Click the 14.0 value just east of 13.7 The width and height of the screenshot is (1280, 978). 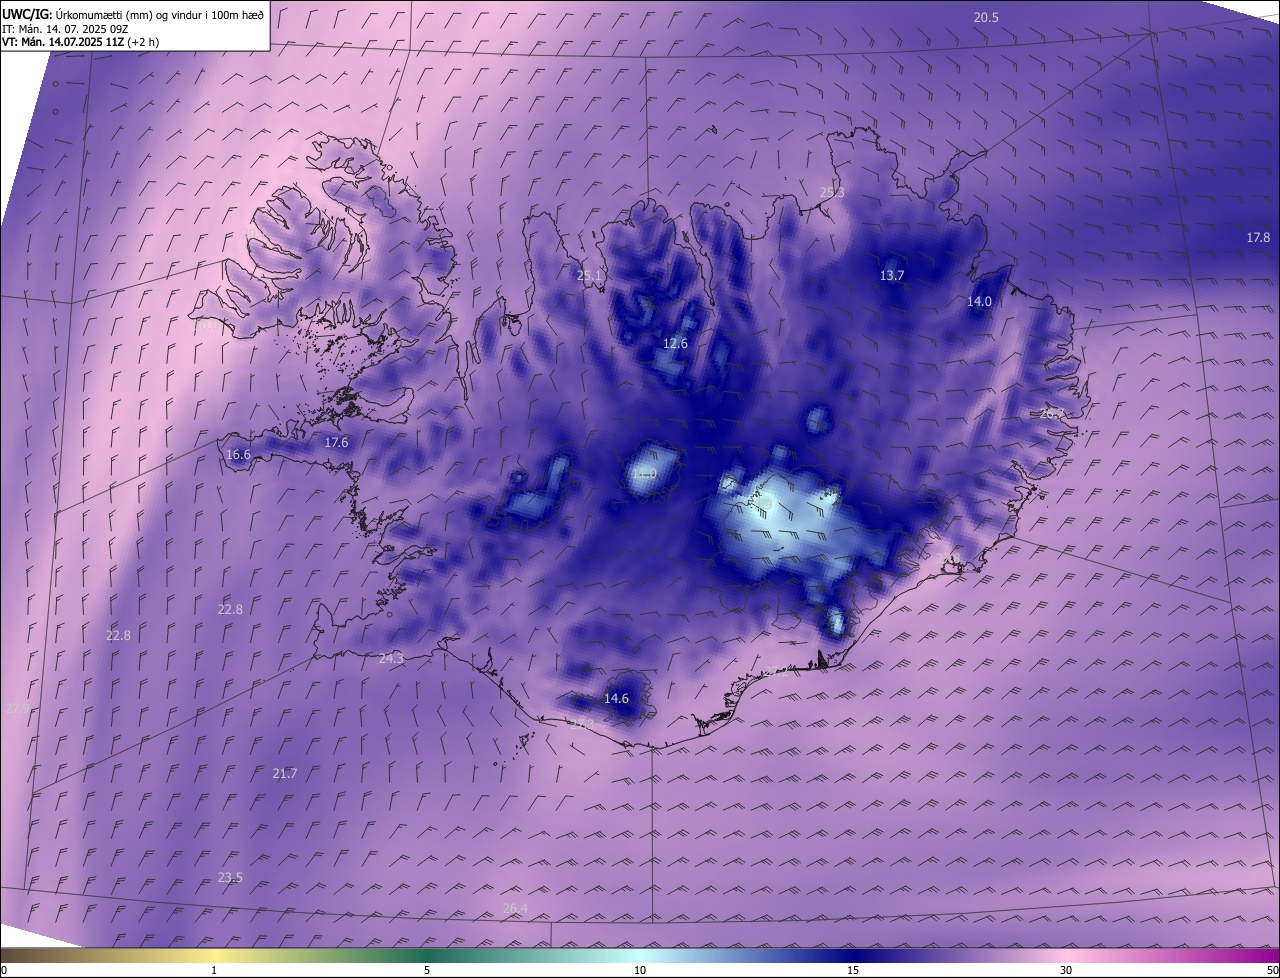(x=979, y=301)
